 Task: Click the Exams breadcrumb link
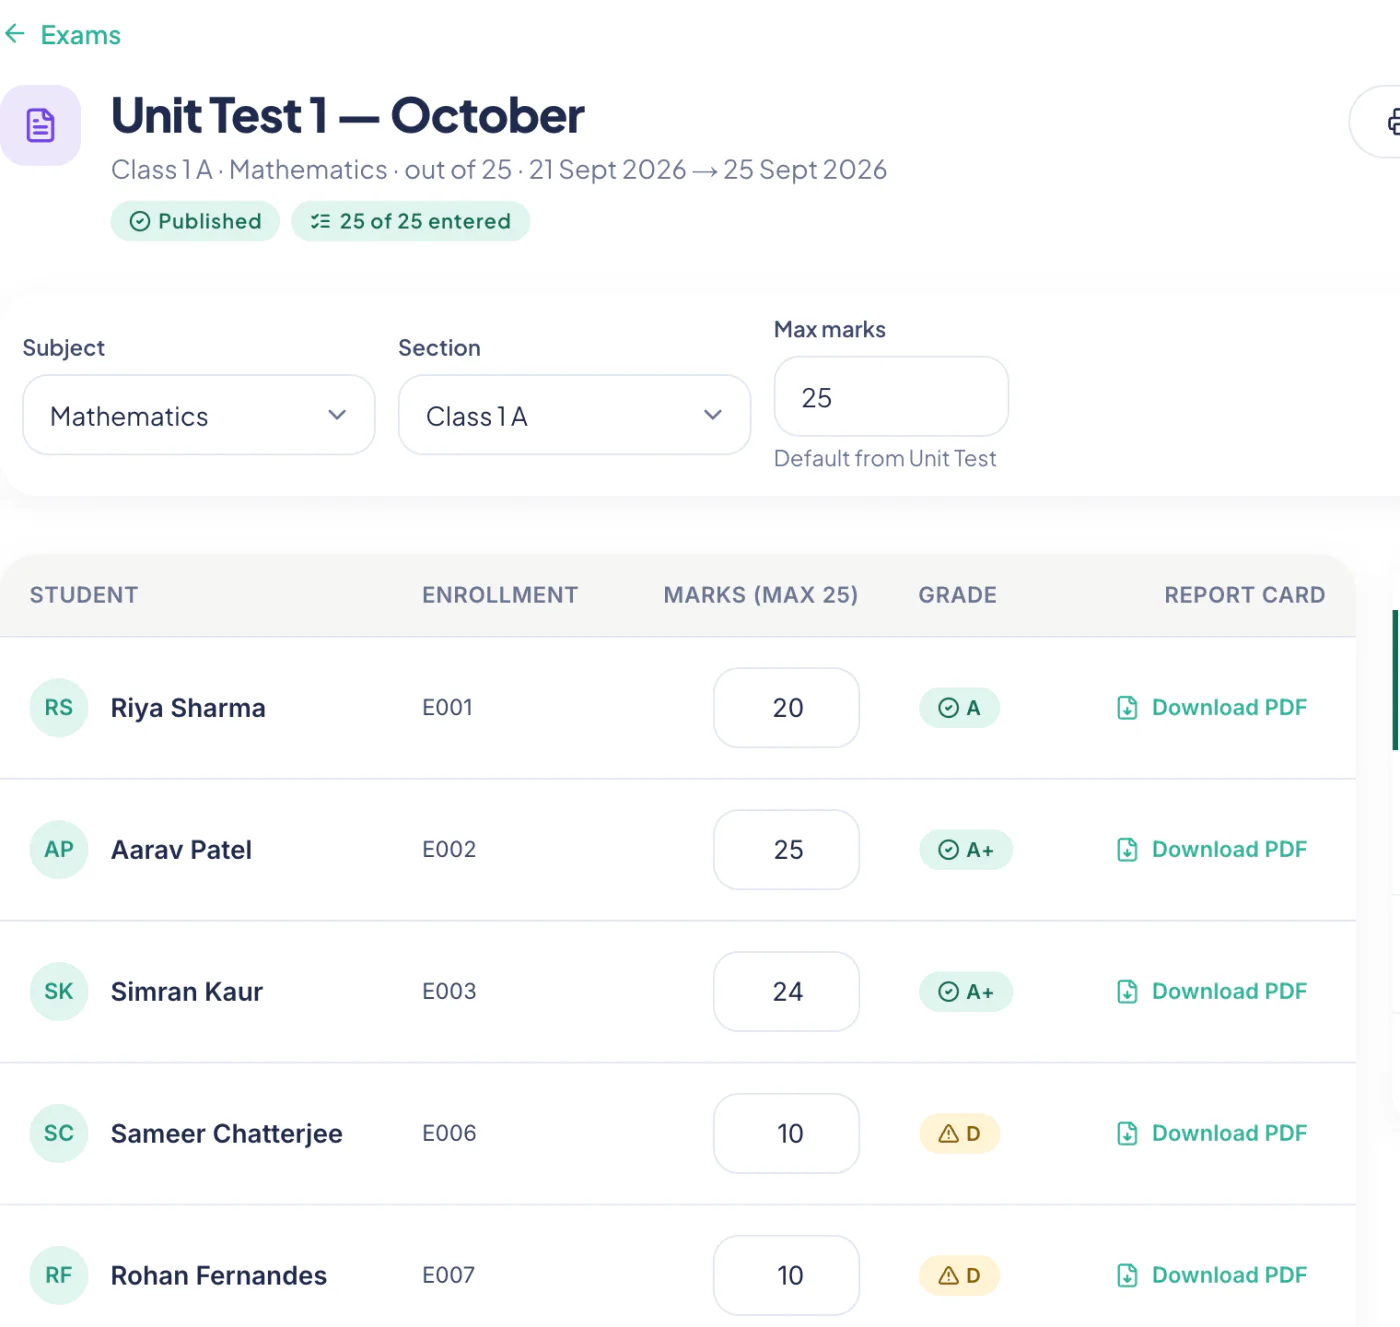coord(80,35)
